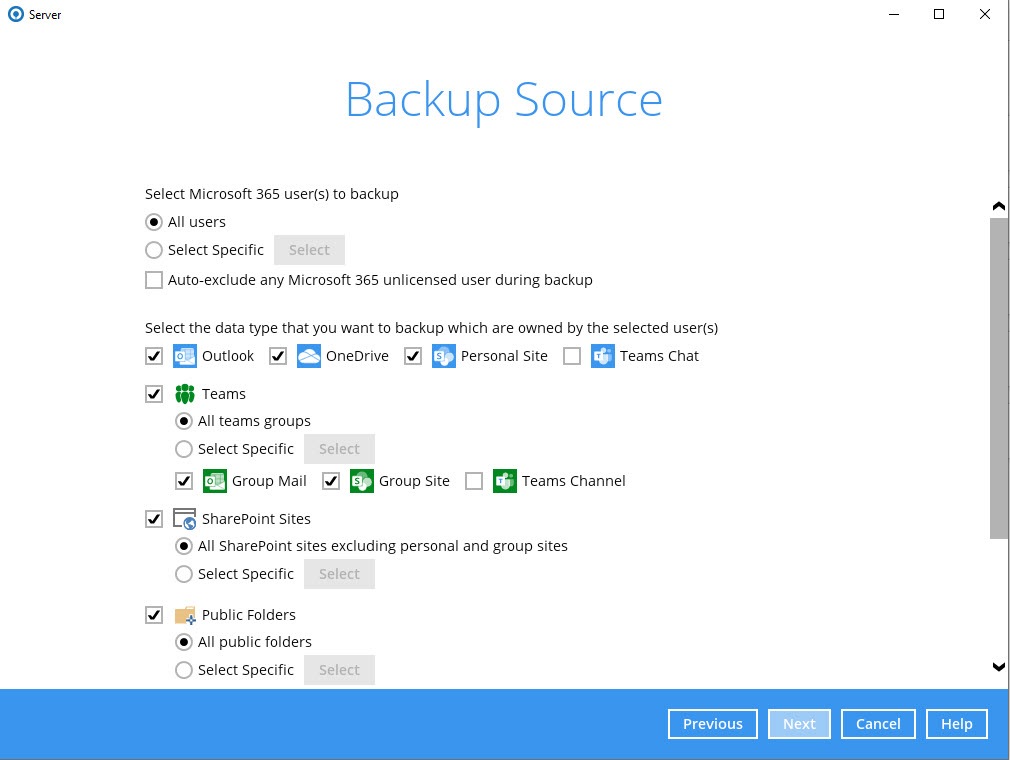
Task: Click the Outlook icon
Action: point(184,355)
